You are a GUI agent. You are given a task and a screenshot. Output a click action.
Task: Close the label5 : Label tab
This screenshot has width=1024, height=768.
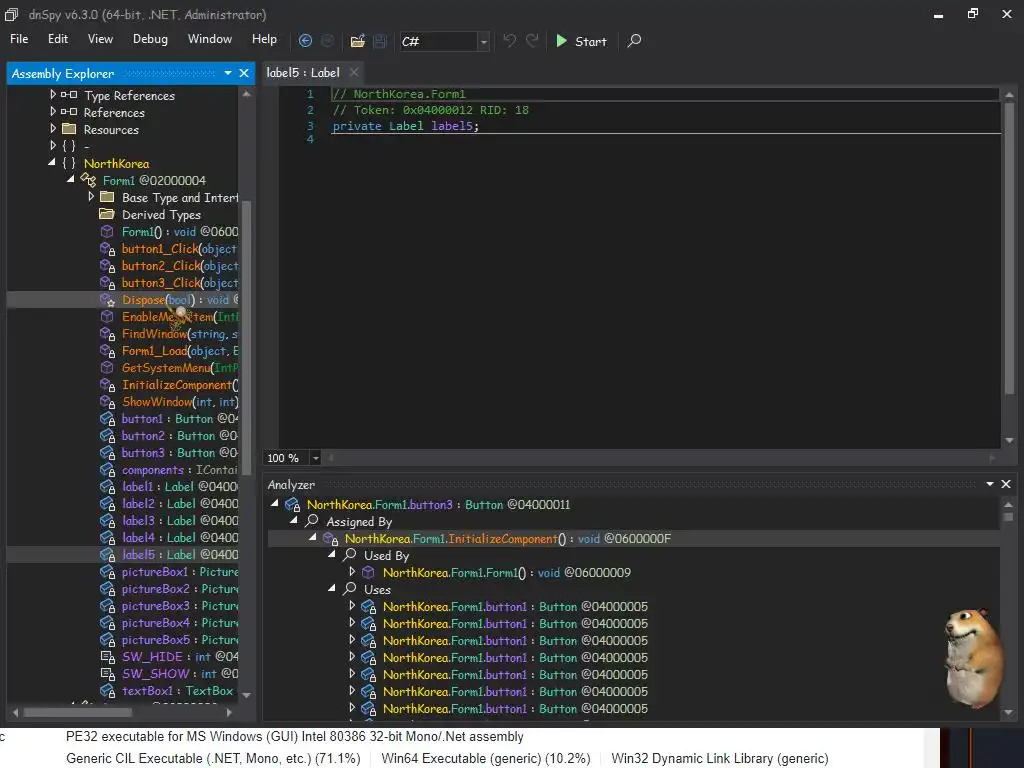click(354, 72)
